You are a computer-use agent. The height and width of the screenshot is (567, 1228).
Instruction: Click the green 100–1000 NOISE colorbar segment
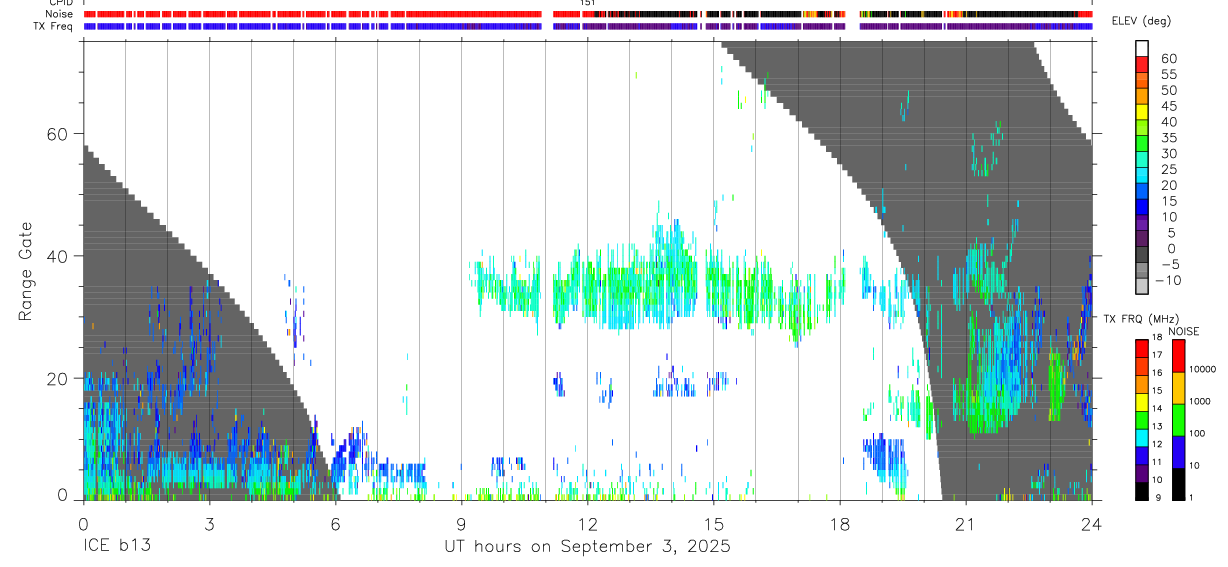(1179, 419)
